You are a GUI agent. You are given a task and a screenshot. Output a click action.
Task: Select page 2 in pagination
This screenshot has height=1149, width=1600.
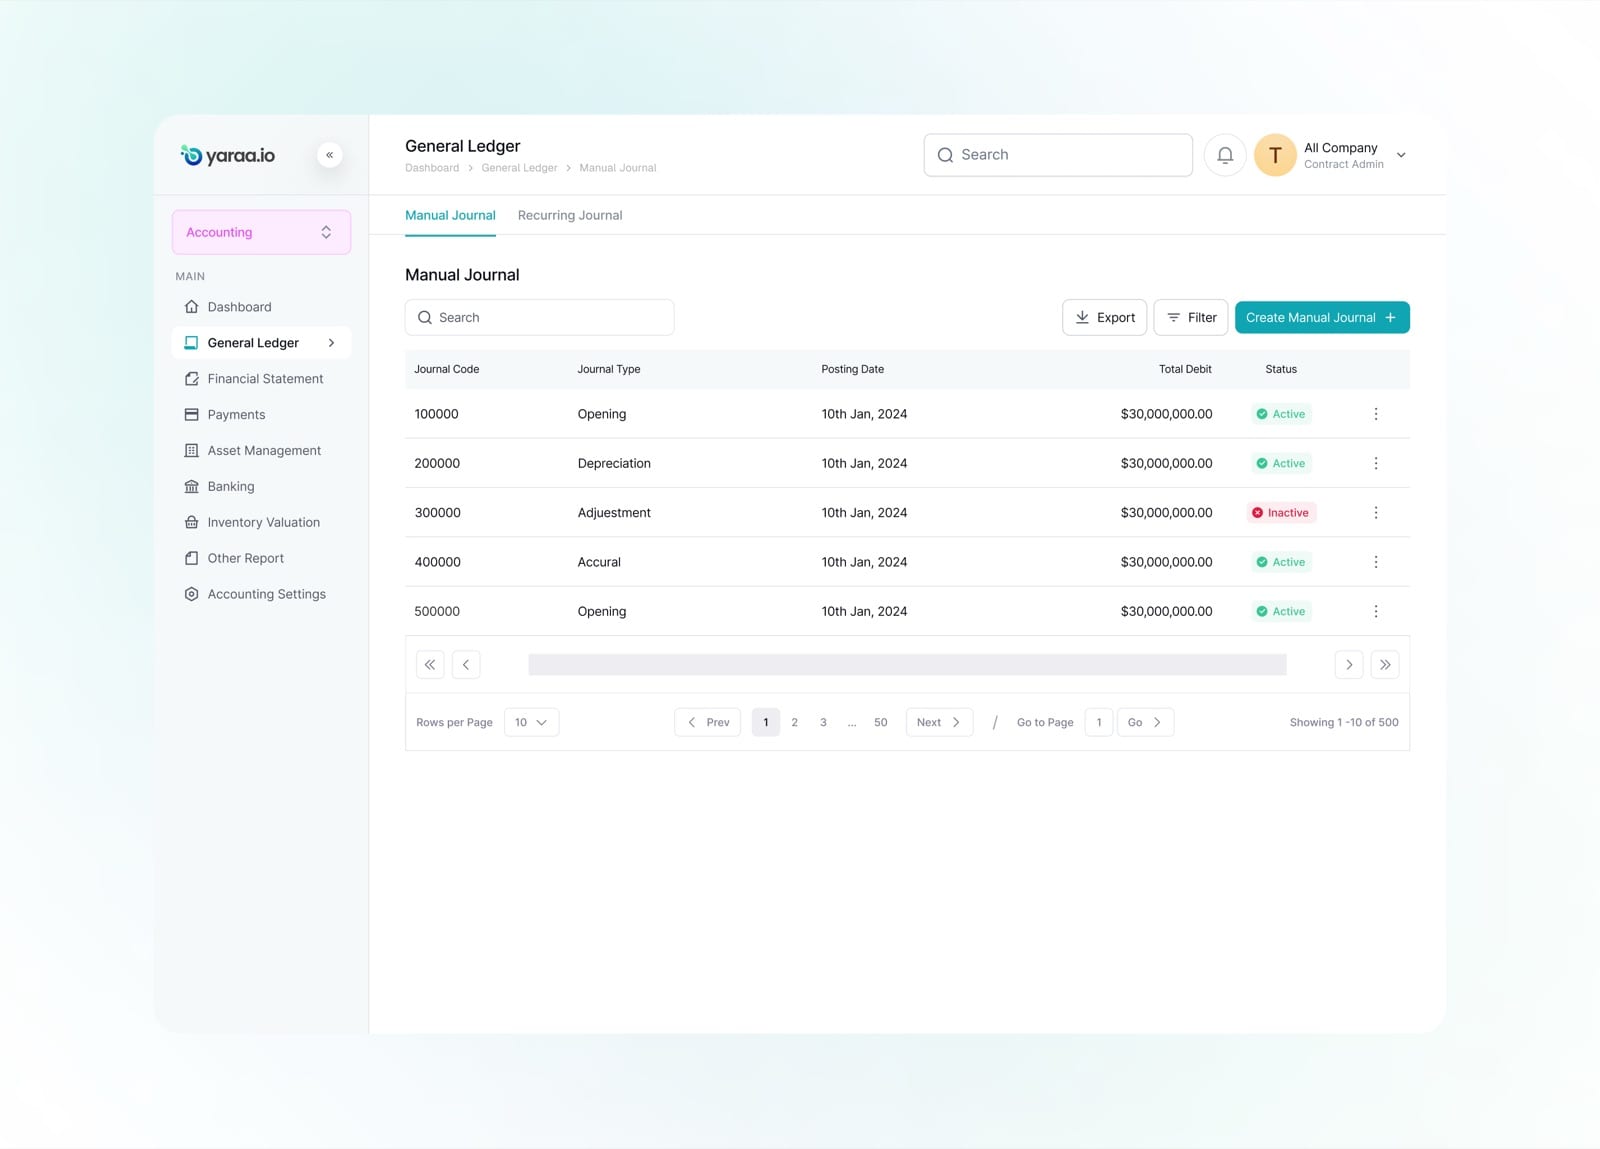795,722
